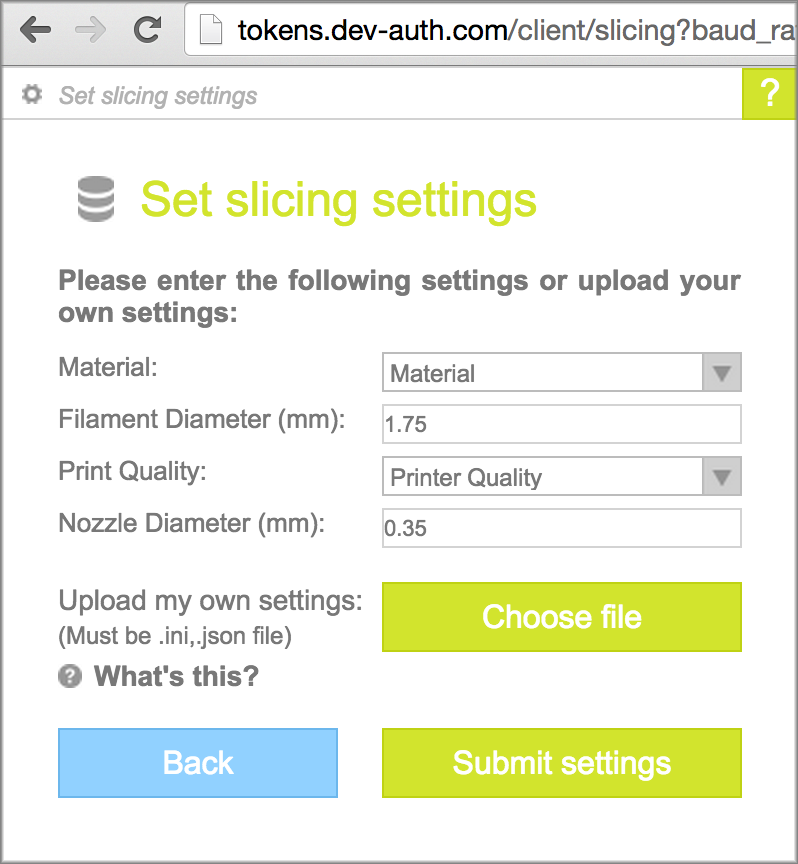Image resolution: width=798 pixels, height=864 pixels.
Task: Click the browser back arrow
Action: click(x=36, y=30)
